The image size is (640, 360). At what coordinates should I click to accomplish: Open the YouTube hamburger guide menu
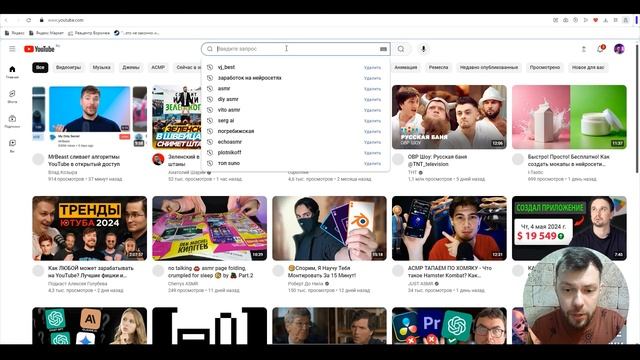[x=12, y=49]
